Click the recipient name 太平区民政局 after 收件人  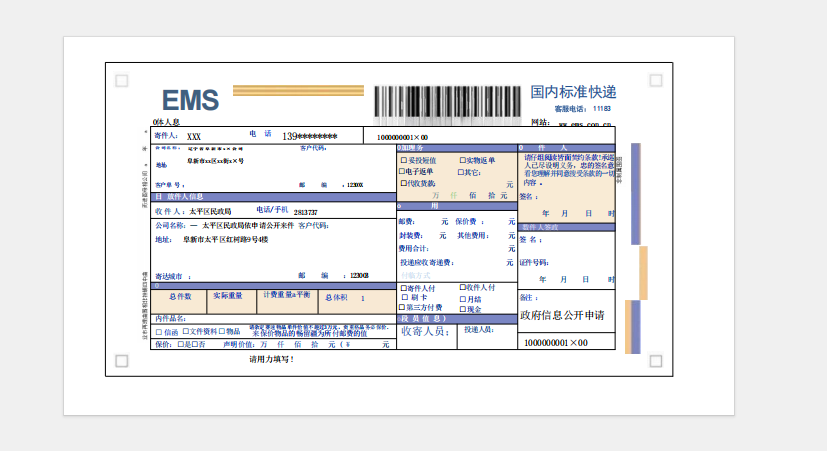click(x=210, y=212)
